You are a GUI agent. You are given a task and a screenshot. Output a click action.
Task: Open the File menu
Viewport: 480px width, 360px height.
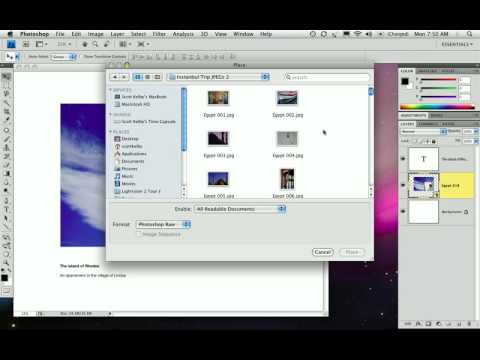point(60,34)
